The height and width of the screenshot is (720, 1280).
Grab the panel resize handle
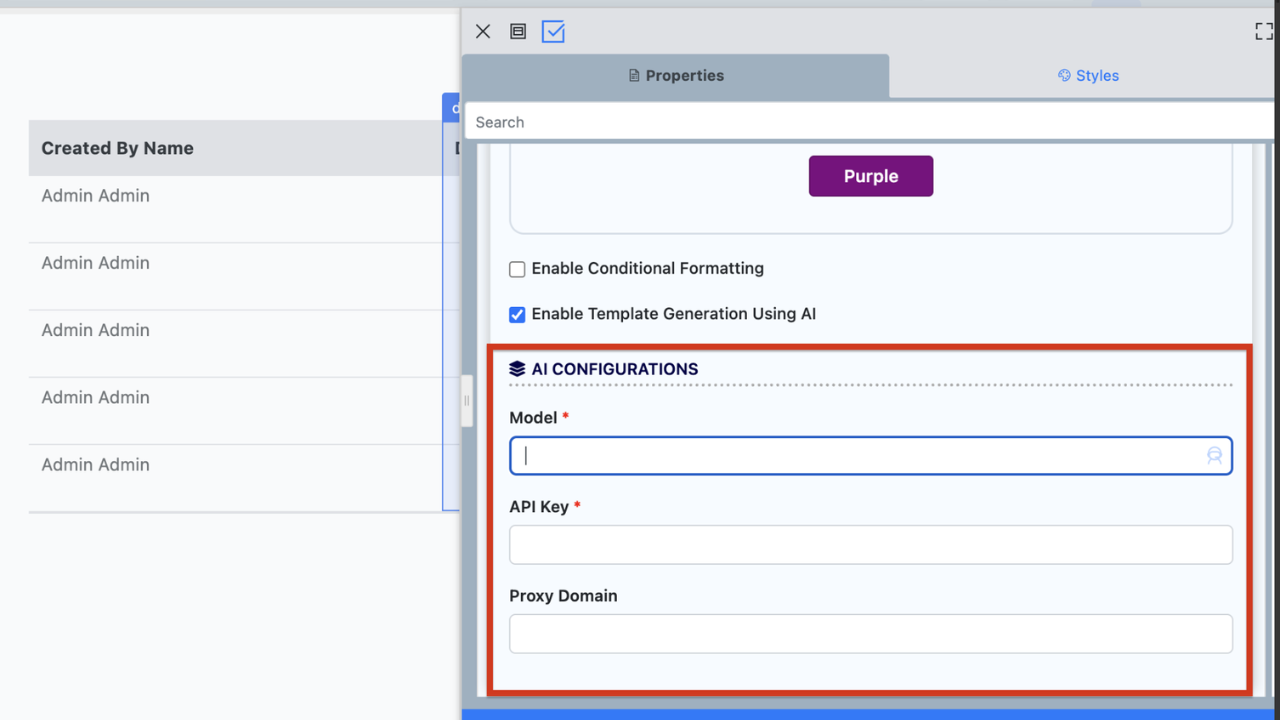(466, 400)
